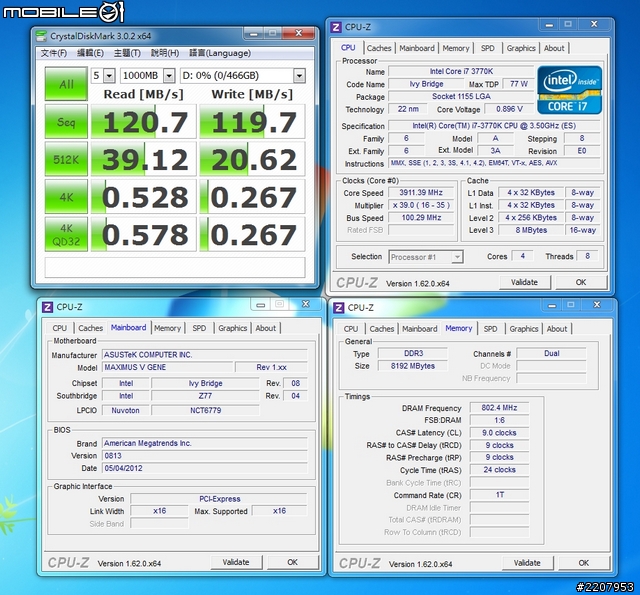
Task: Select CPU tab in Mainboard window
Action: coord(59,328)
